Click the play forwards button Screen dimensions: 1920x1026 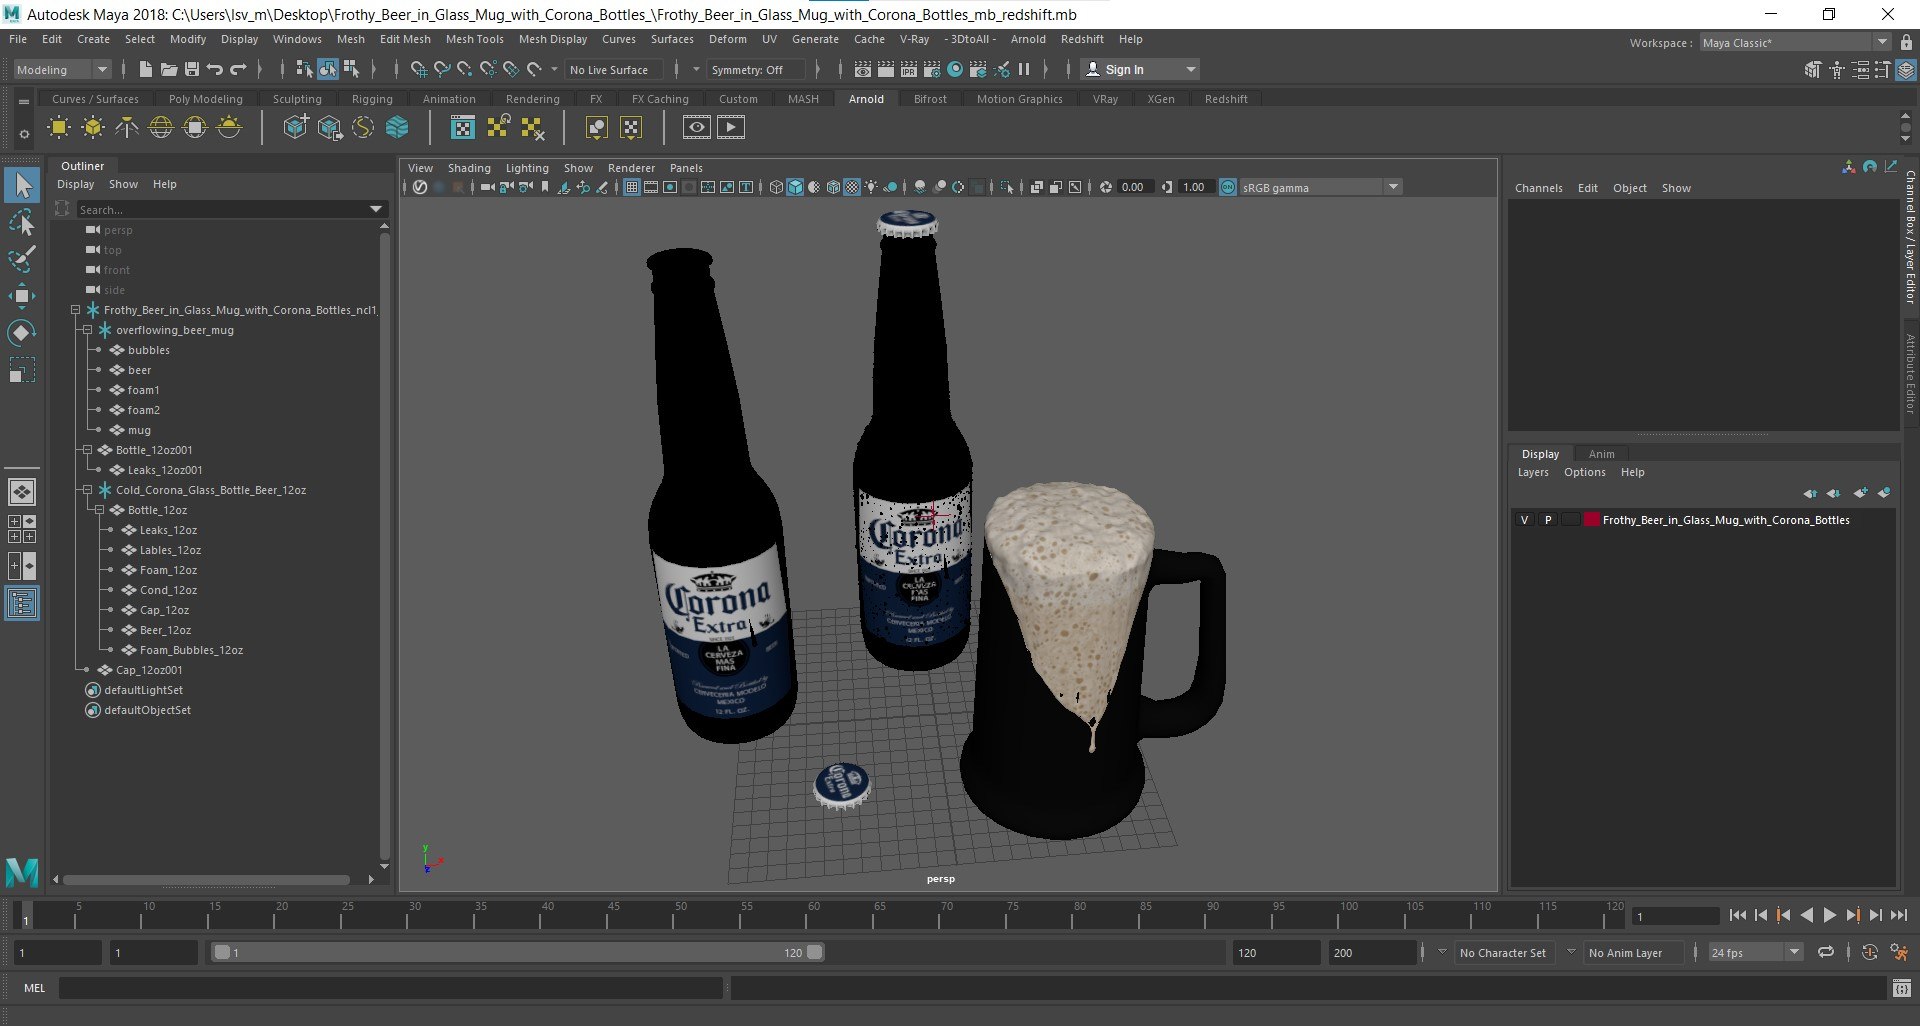(x=1830, y=915)
